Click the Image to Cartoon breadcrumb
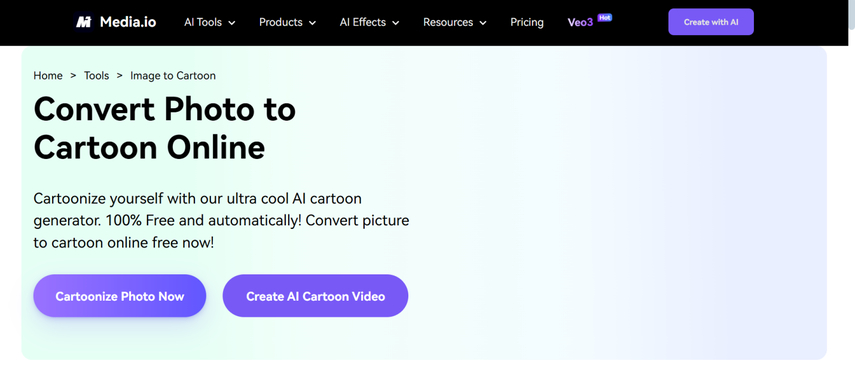This screenshot has width=855, height=367. pyautogui.click(x=173, y=76)
